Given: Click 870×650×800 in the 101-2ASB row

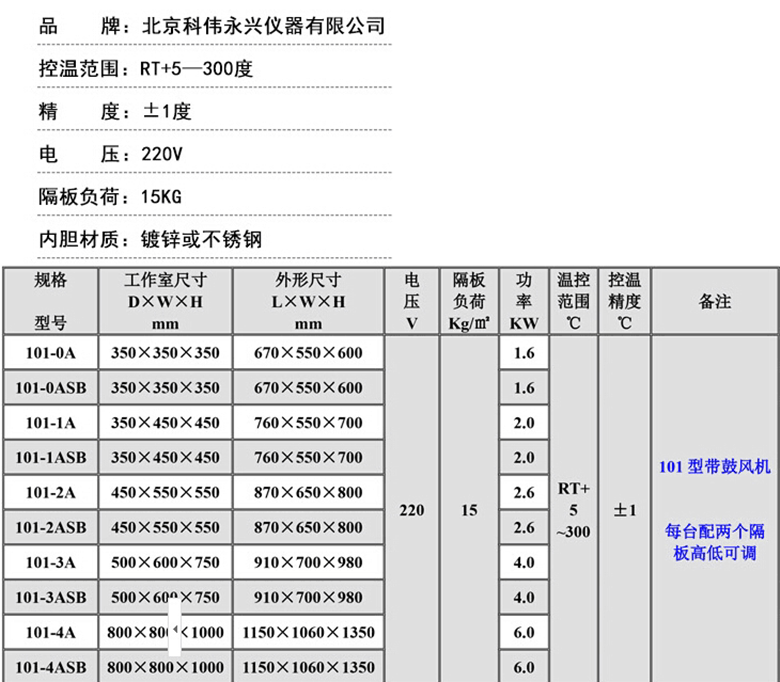Looking at the screenshot, I should click(308, 527).
